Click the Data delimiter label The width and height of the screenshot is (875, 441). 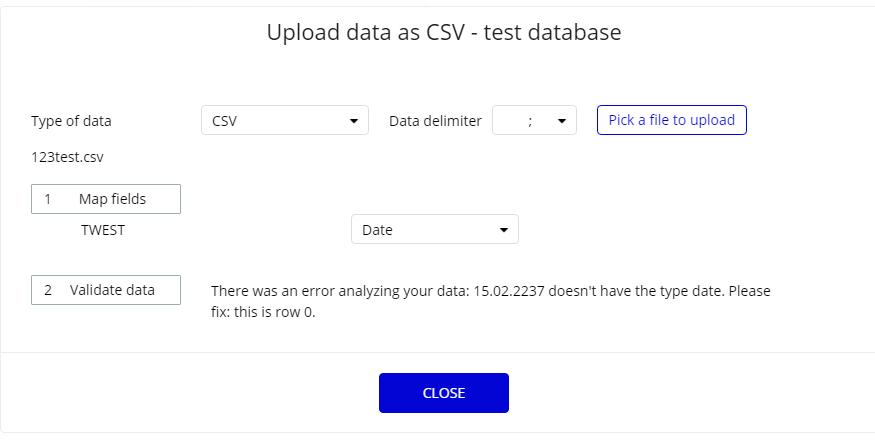tap(435, 121)
